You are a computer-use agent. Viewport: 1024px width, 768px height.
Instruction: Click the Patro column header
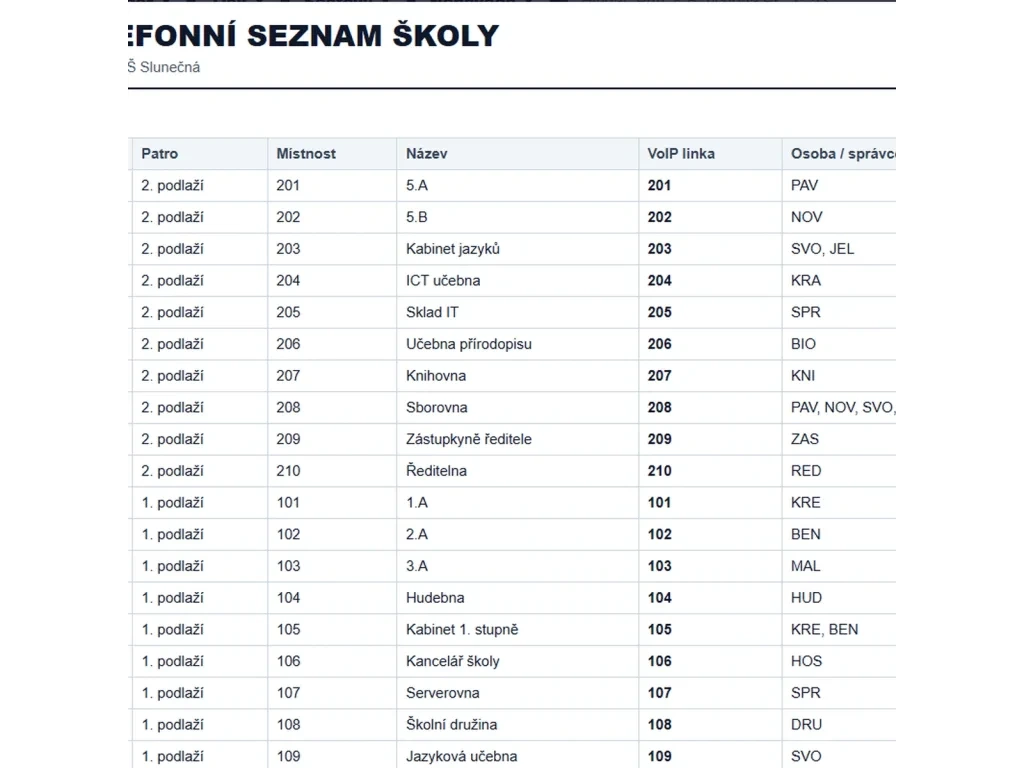159,153
